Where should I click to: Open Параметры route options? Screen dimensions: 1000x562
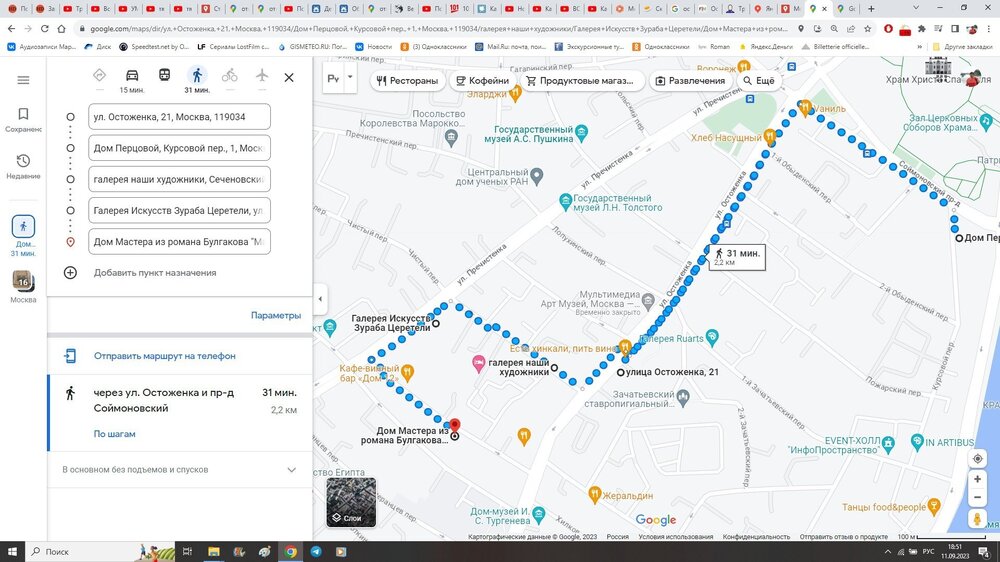(x=276, y=315)
